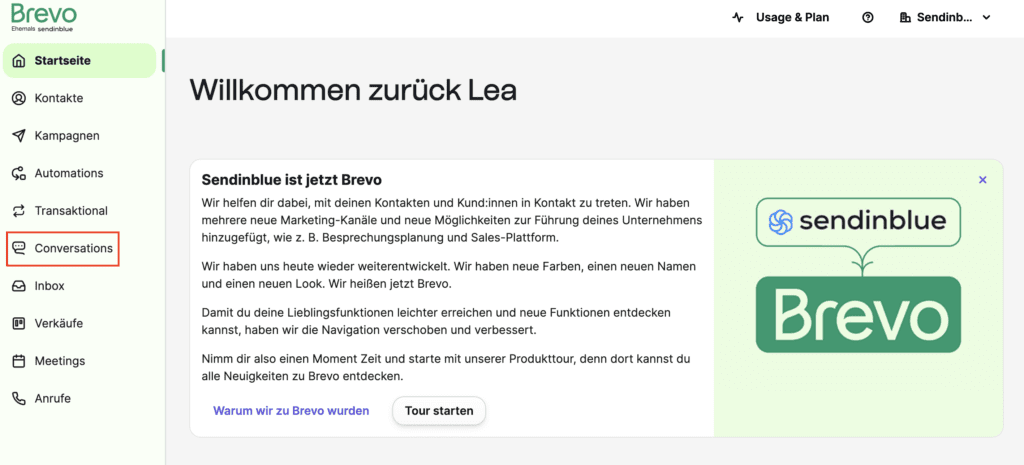1024x465 pixels.
Task: Click the Kontakte person icon
Action: (19, 99)
